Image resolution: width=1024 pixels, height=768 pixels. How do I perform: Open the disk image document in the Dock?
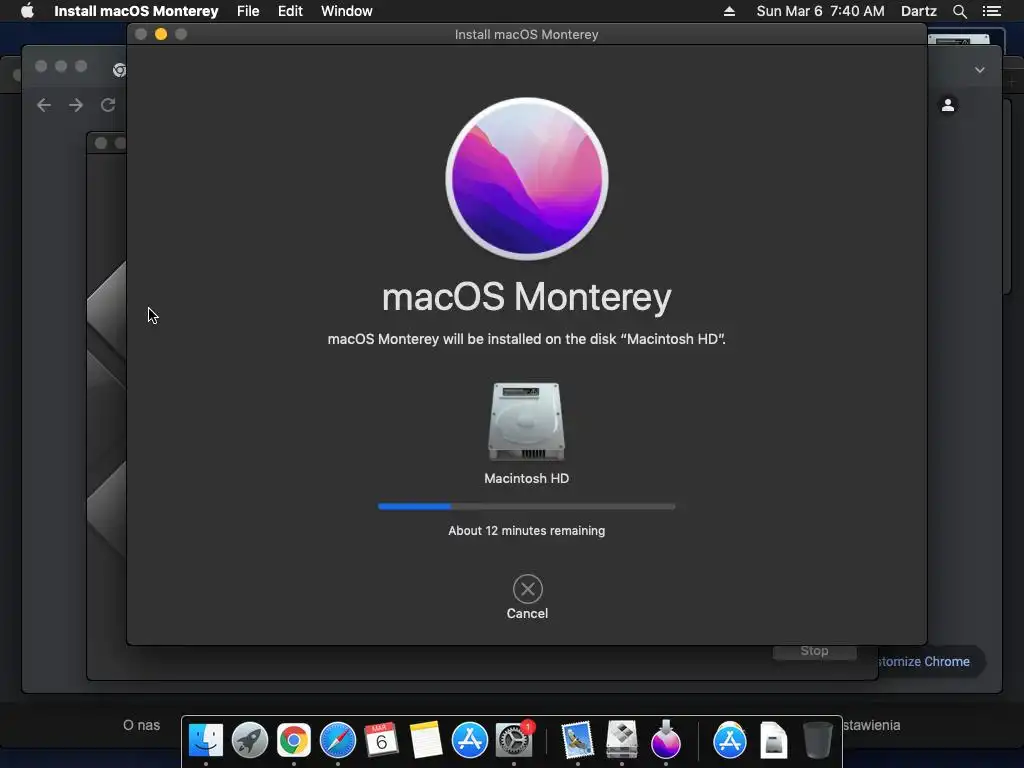pos(773,740)
